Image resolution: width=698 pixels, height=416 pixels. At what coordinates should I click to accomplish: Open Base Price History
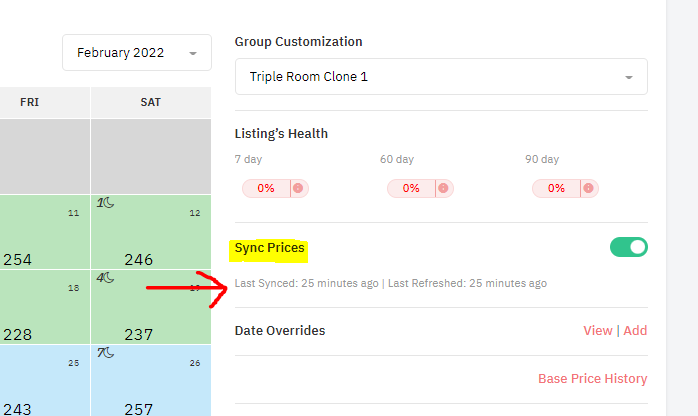tap(592, 379)
